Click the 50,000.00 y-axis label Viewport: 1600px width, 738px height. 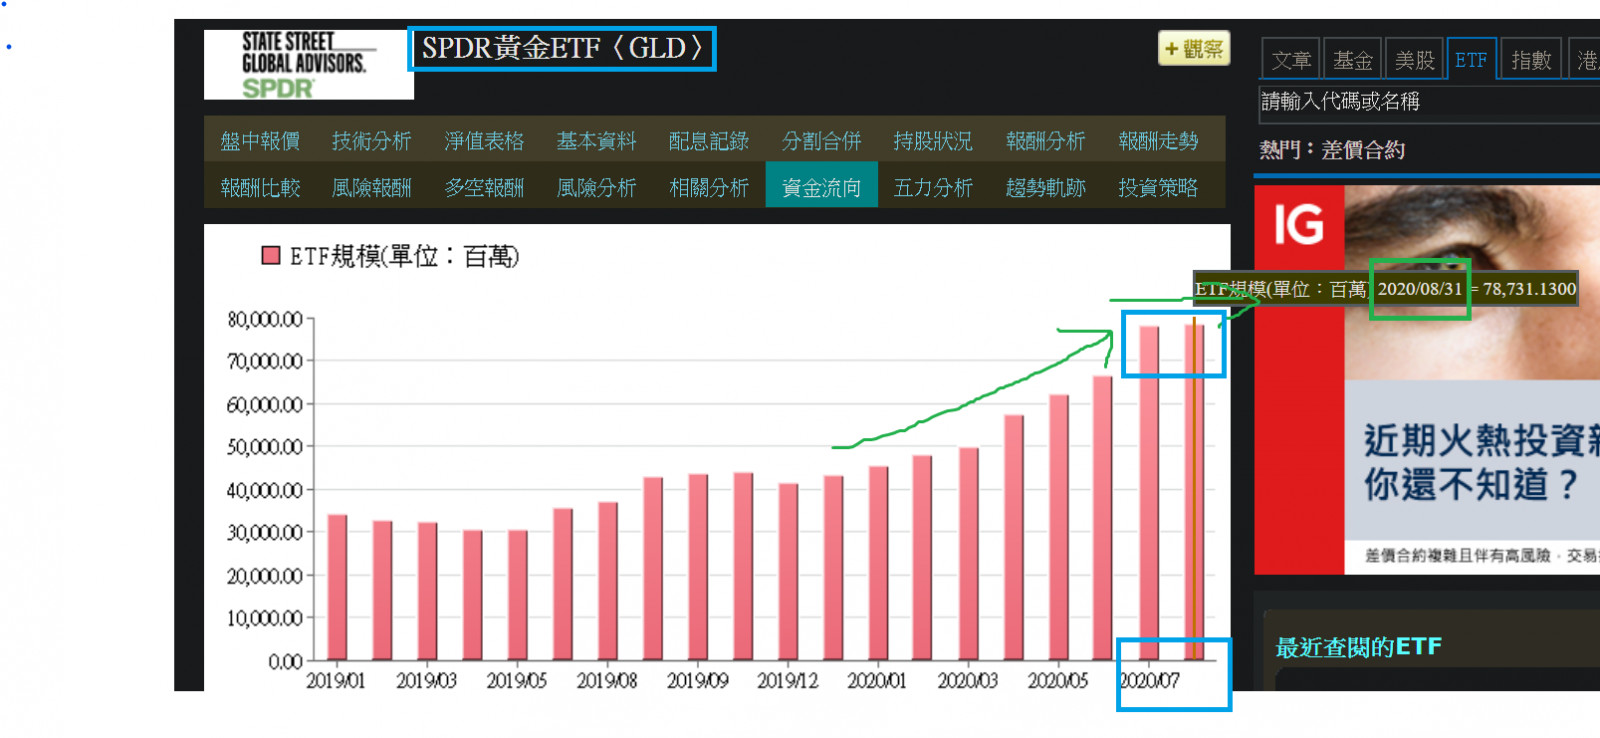265,446
